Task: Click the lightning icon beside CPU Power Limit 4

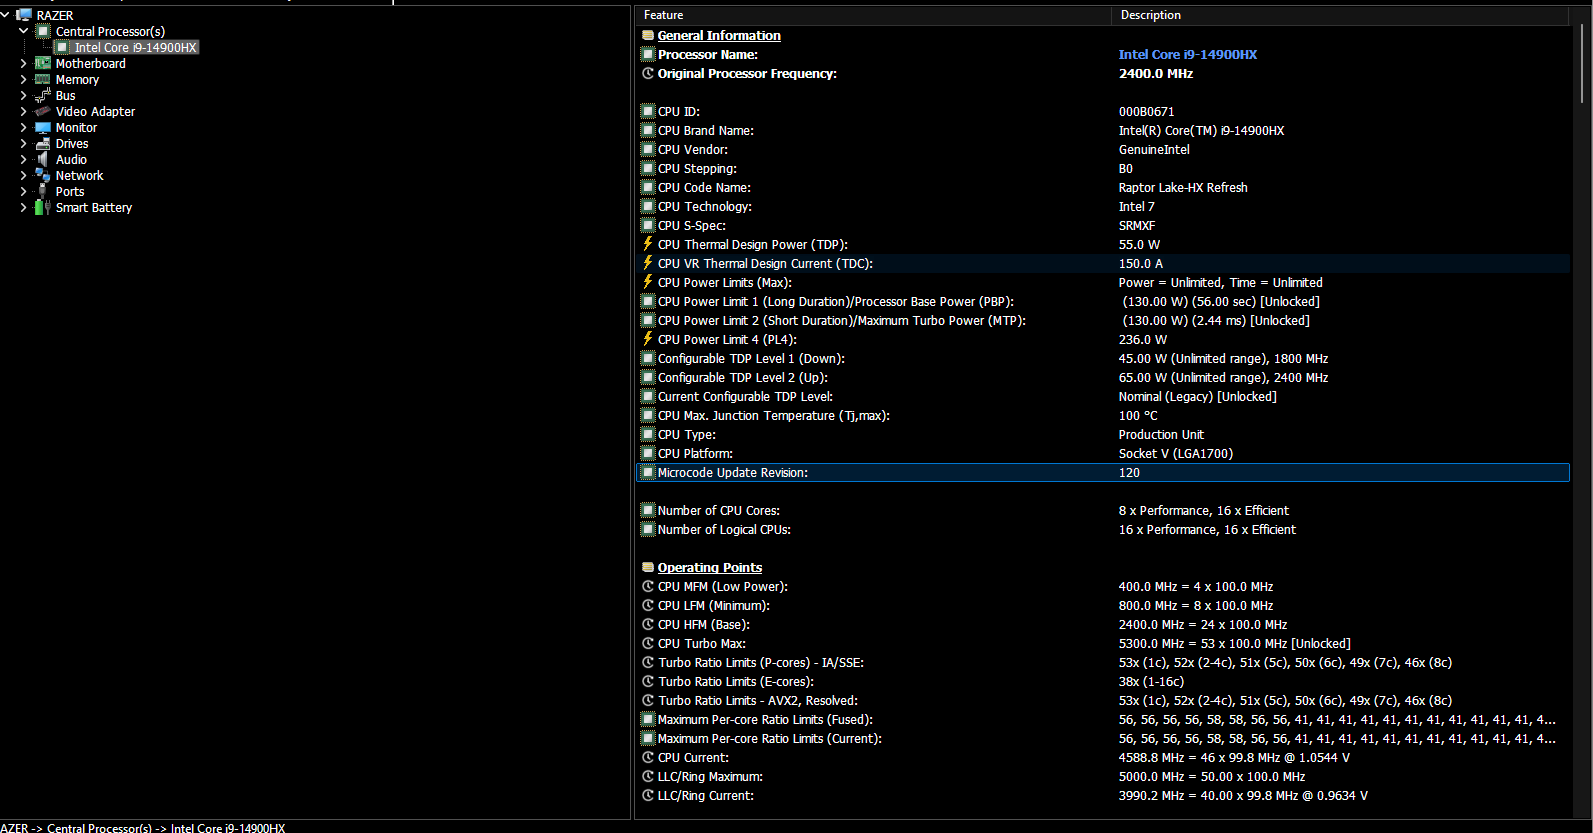Action: [648, 339]
